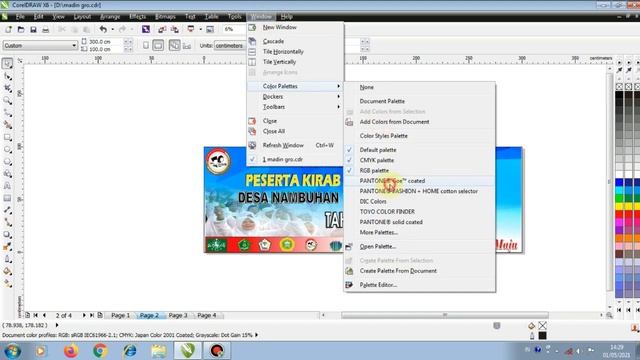Select the Fill tool in toolbox
The image size is (640, 360).
coord(7,271)
